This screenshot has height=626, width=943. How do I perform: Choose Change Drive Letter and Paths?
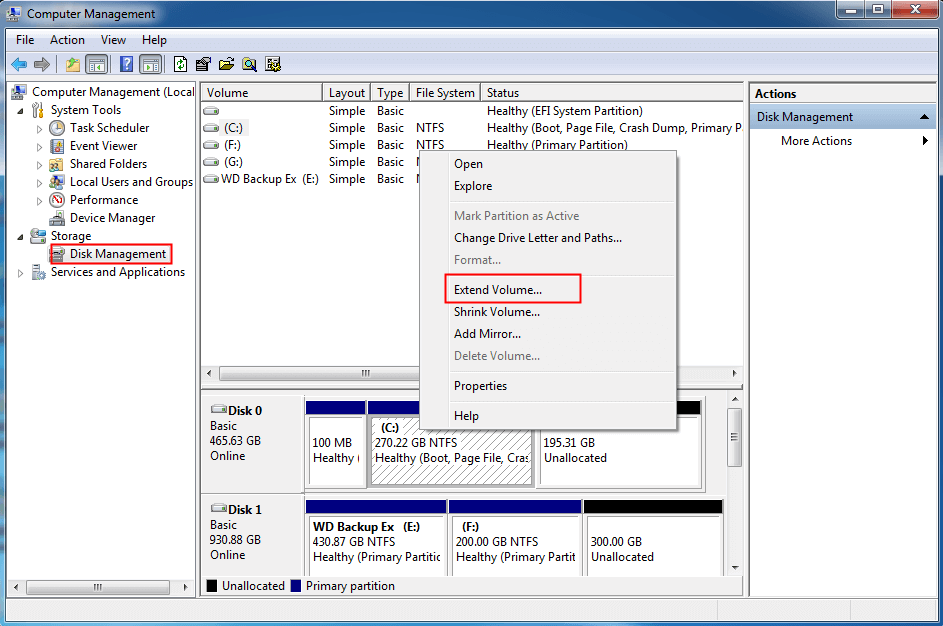point(547,238)
